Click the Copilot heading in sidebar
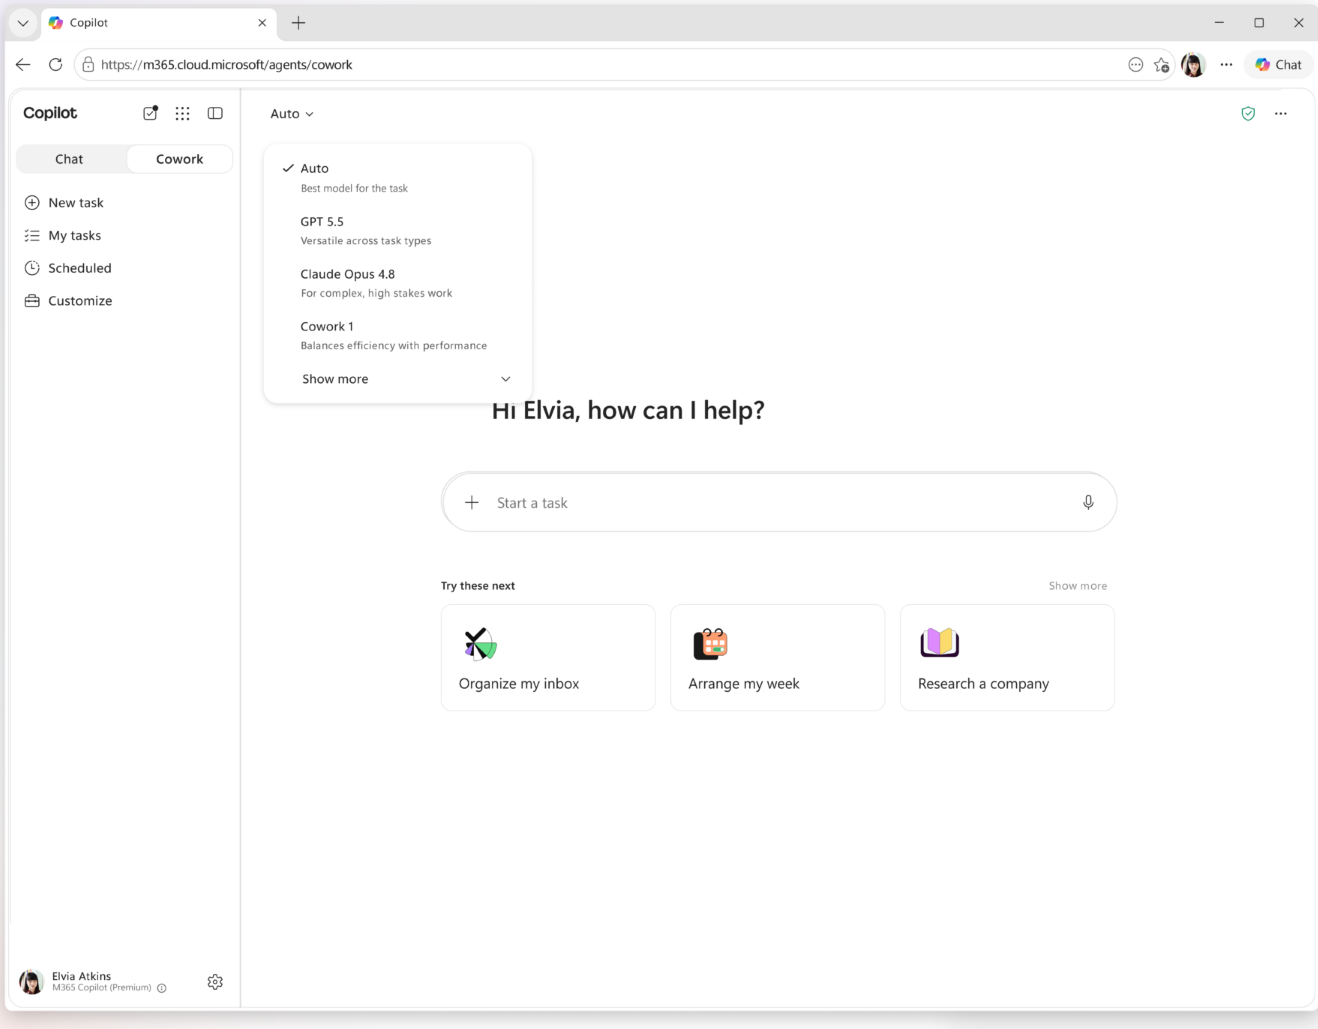The width and height of the screenshot is (1318, 1029). [x=50, y=113]
